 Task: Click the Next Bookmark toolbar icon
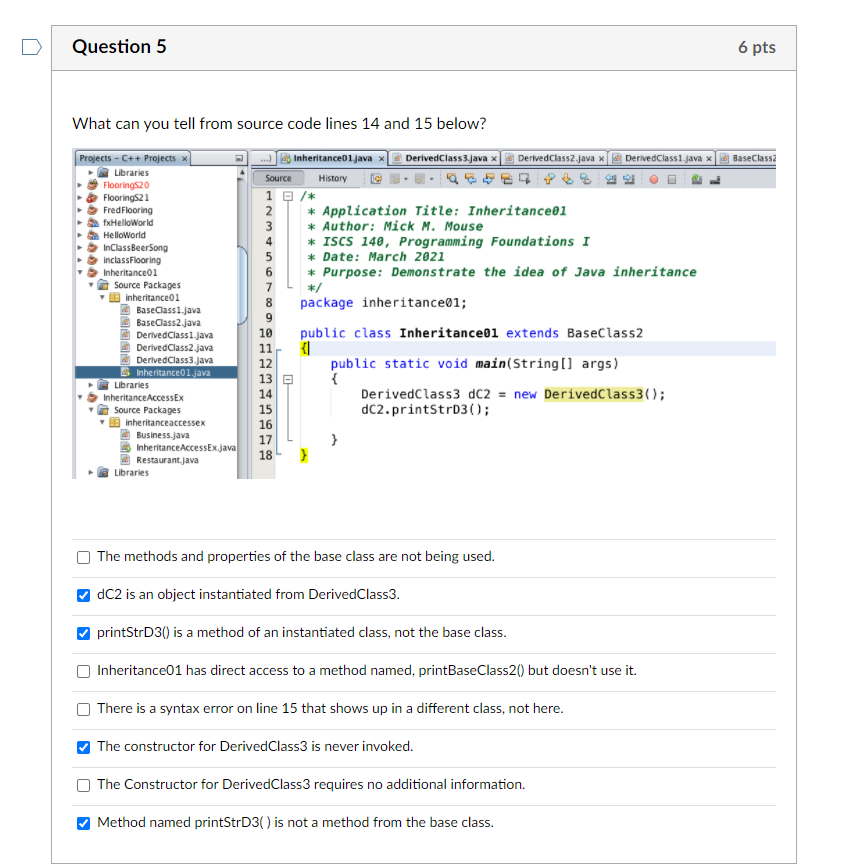(566, 180)
